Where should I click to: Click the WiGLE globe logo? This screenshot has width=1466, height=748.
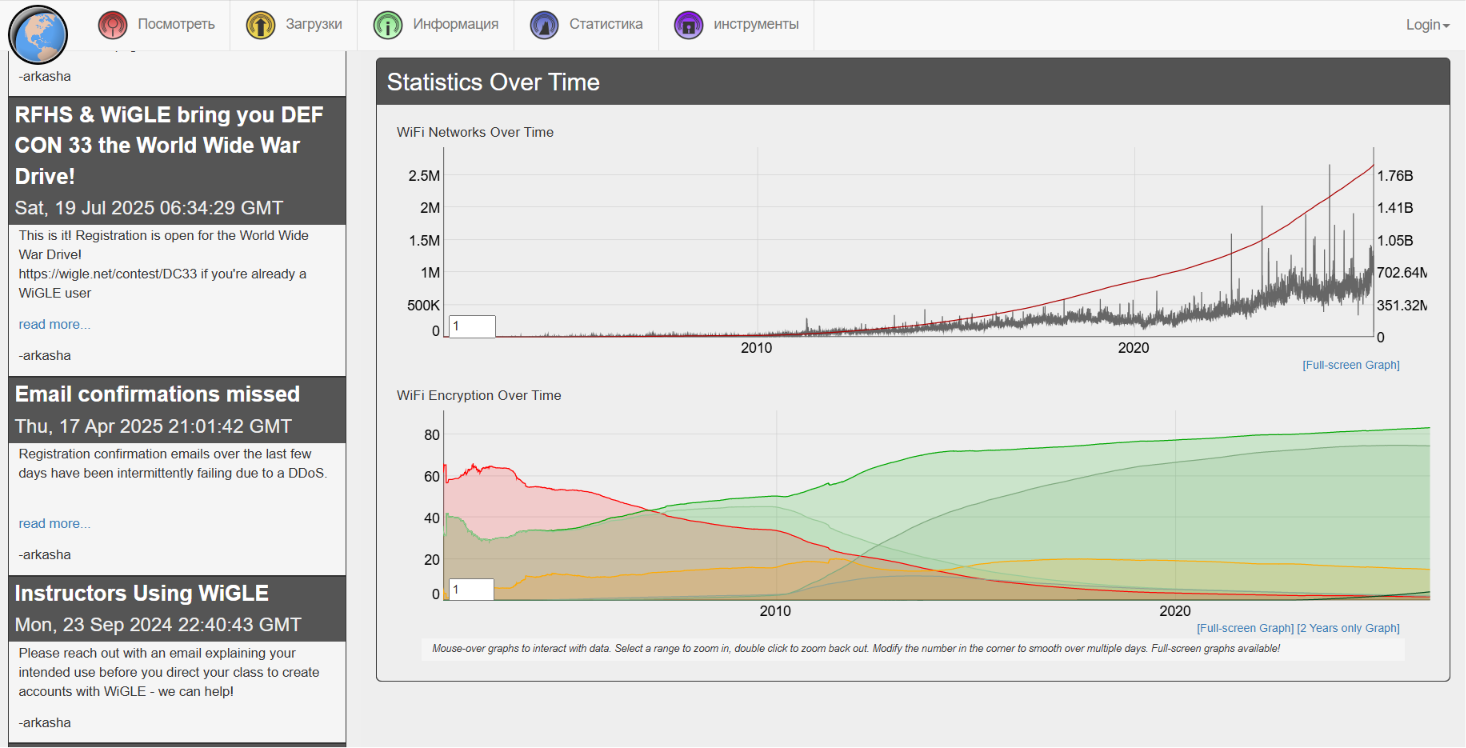coord(38,34)
